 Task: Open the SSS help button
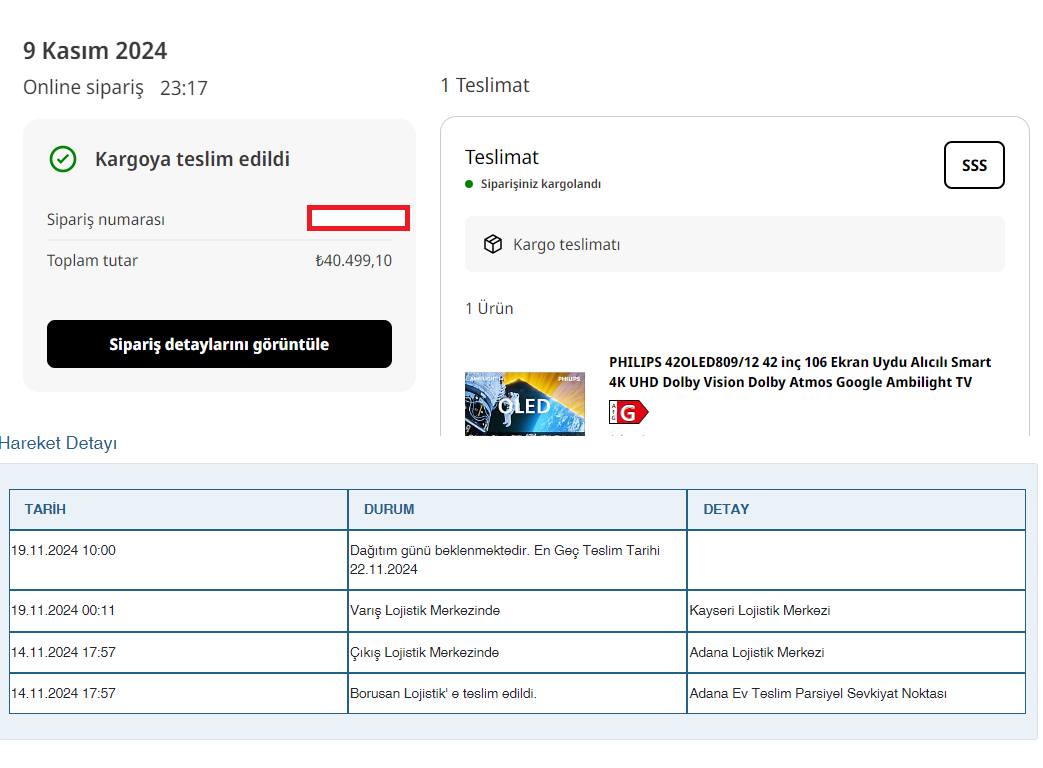click(x=974, y=165)
